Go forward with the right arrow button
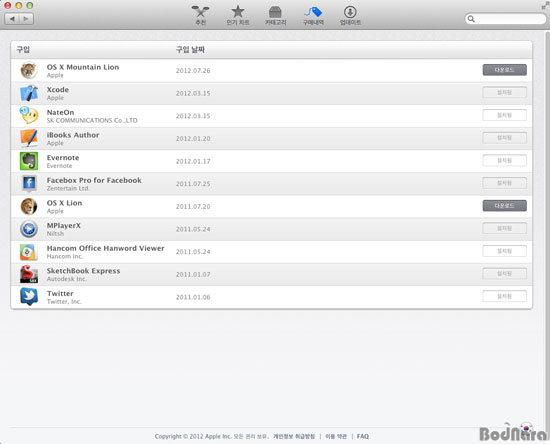 pos(26,19)
